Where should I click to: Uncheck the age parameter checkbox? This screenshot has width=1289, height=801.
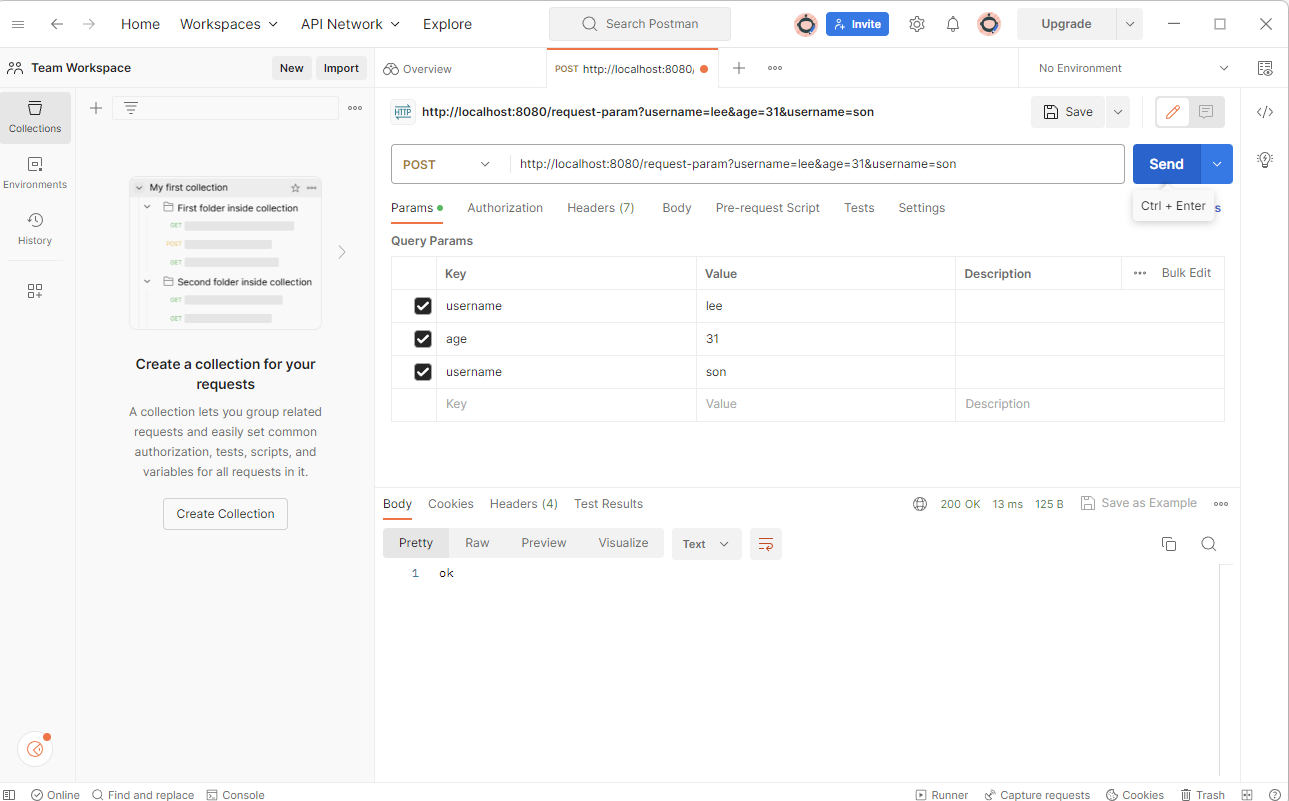tap(423, 339)
